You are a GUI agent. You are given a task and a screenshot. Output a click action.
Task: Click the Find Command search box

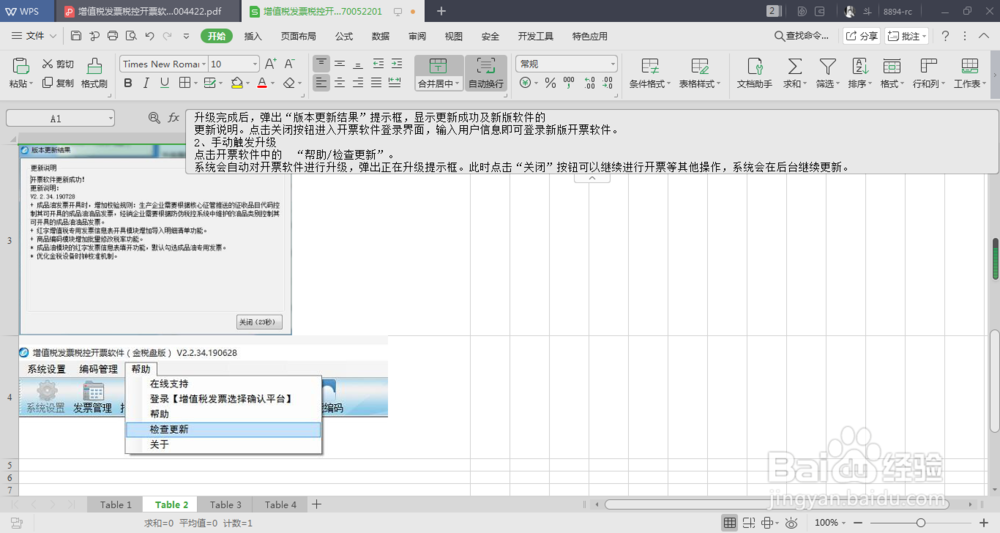point(802,36)
